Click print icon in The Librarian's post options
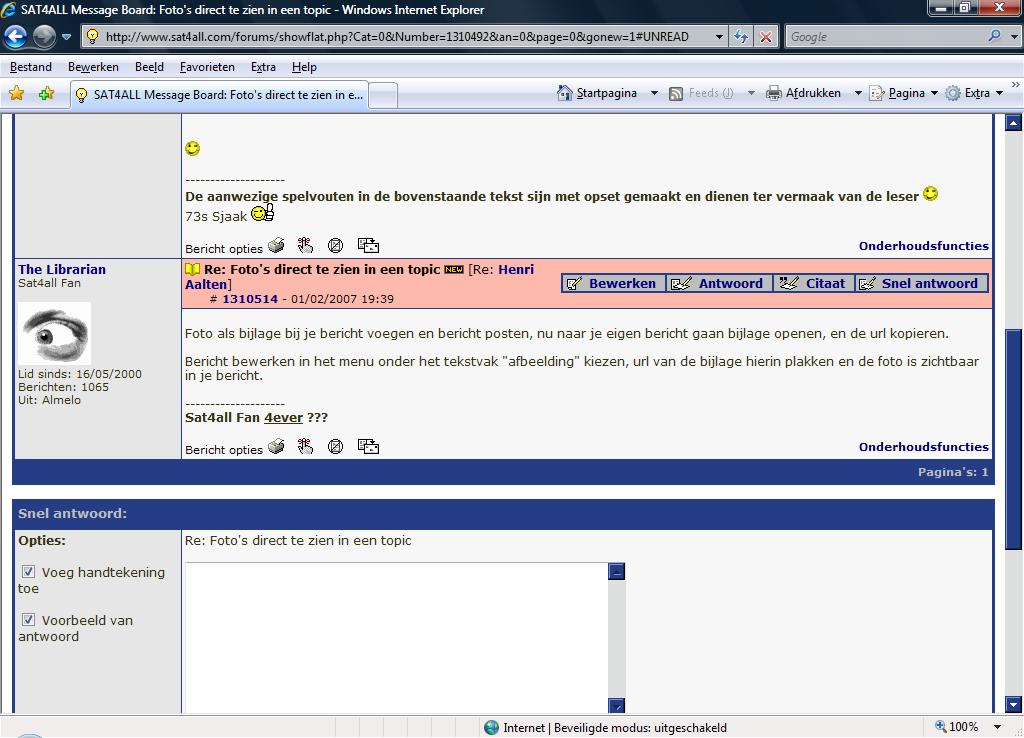Image resolution: width=1024 pixels, height=738 pixels. (277, 446)
